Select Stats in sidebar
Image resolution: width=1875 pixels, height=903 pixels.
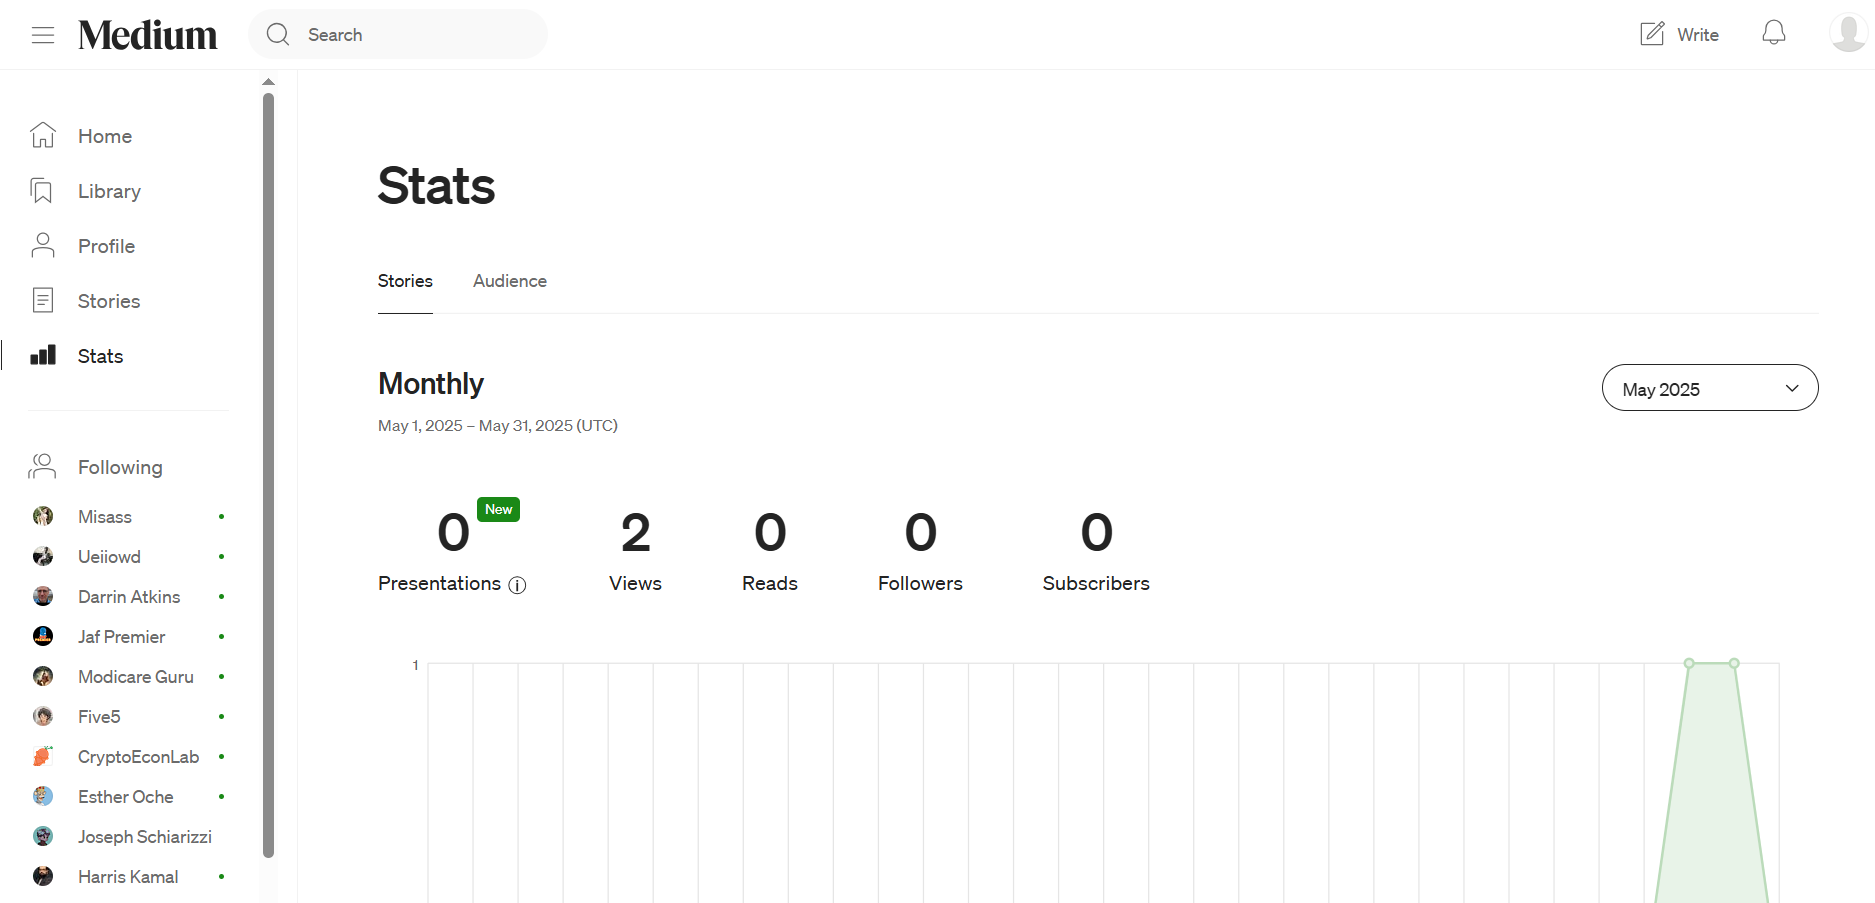(100, 356)
